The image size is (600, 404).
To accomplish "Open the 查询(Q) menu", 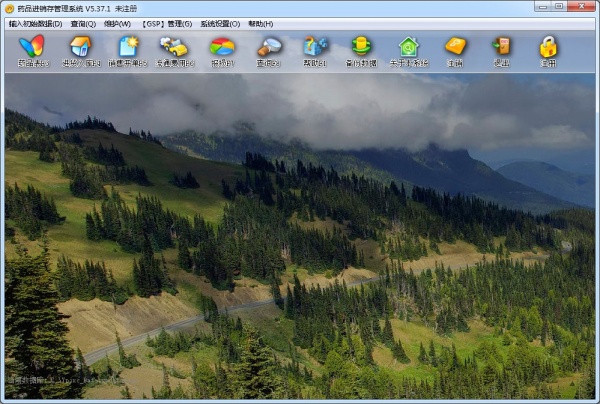I will [83, 23].
